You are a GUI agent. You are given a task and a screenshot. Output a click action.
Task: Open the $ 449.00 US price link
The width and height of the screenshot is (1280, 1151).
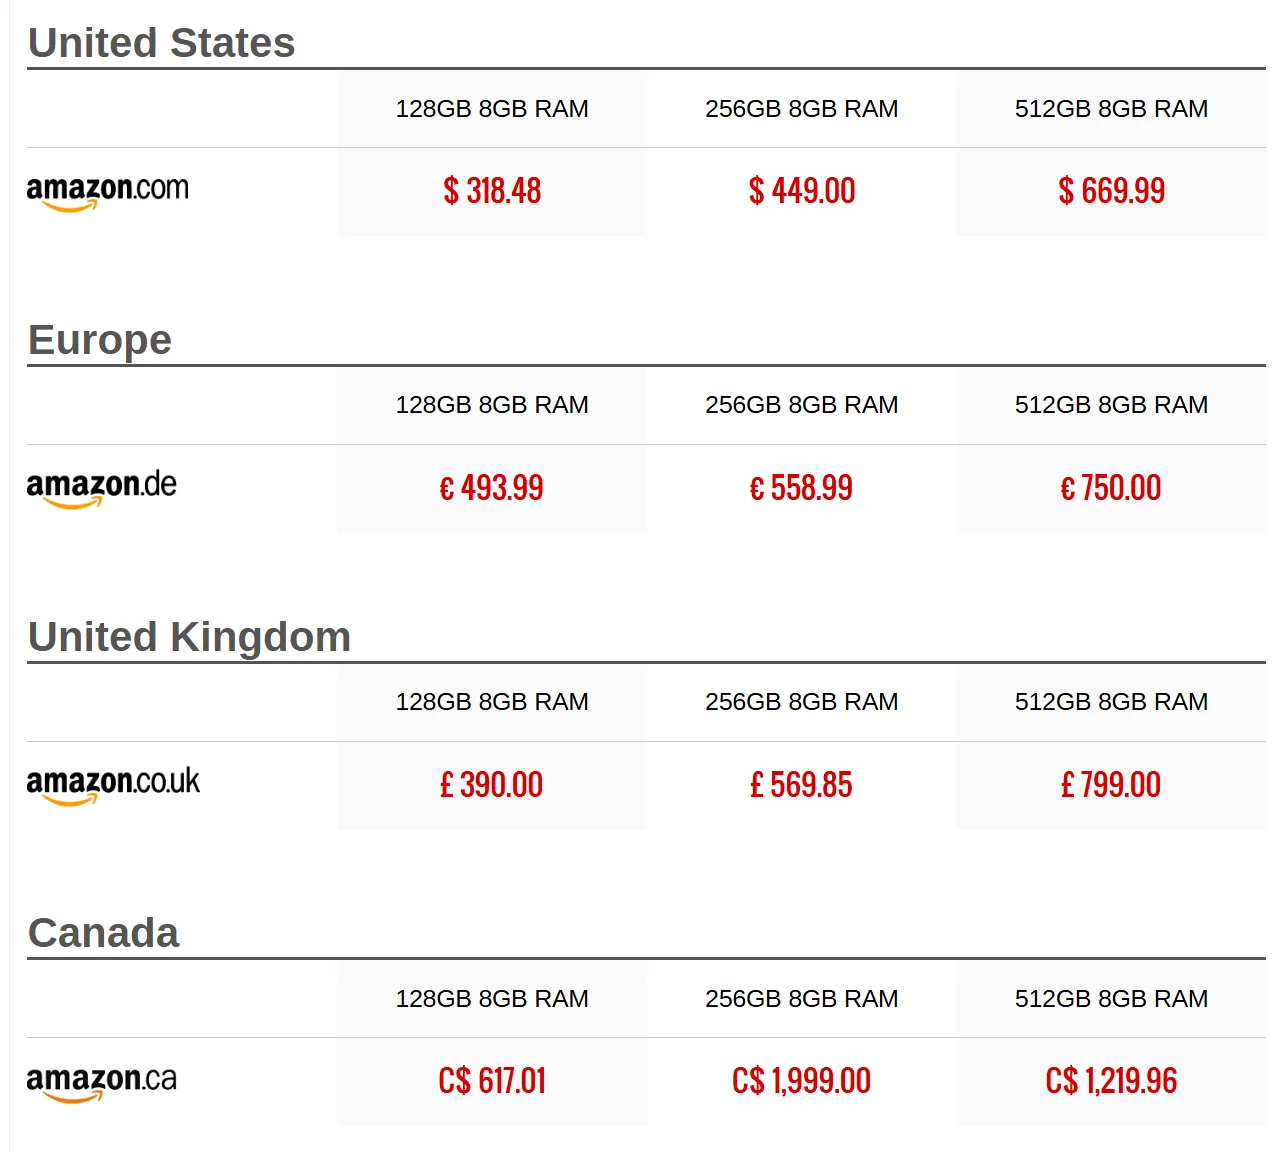click(802, 191)
